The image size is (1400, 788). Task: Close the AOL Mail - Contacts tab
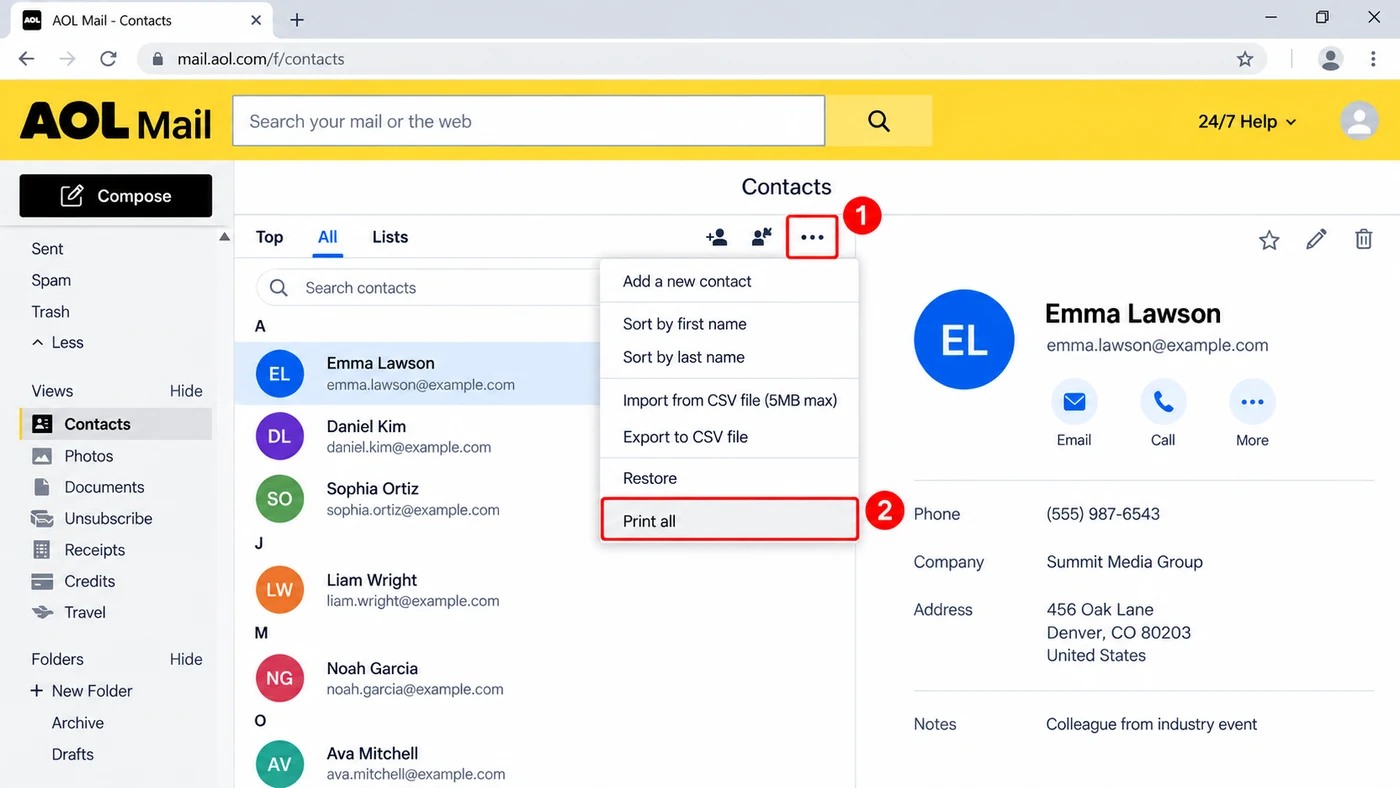256,20
